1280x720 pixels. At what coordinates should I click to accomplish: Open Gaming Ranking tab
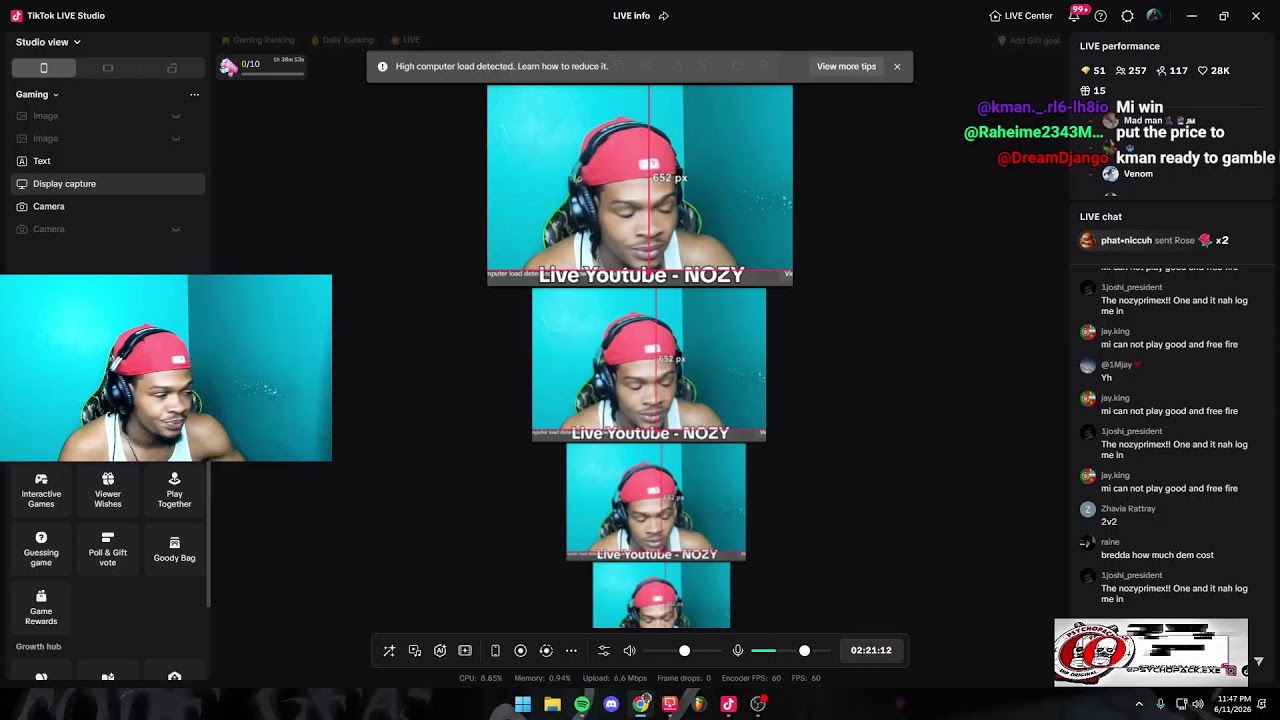258,40
